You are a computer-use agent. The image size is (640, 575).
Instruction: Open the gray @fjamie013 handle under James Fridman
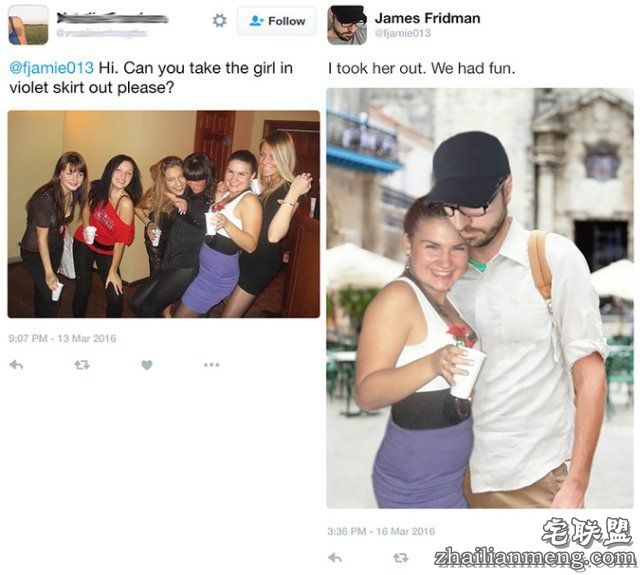tap(403, 33)
